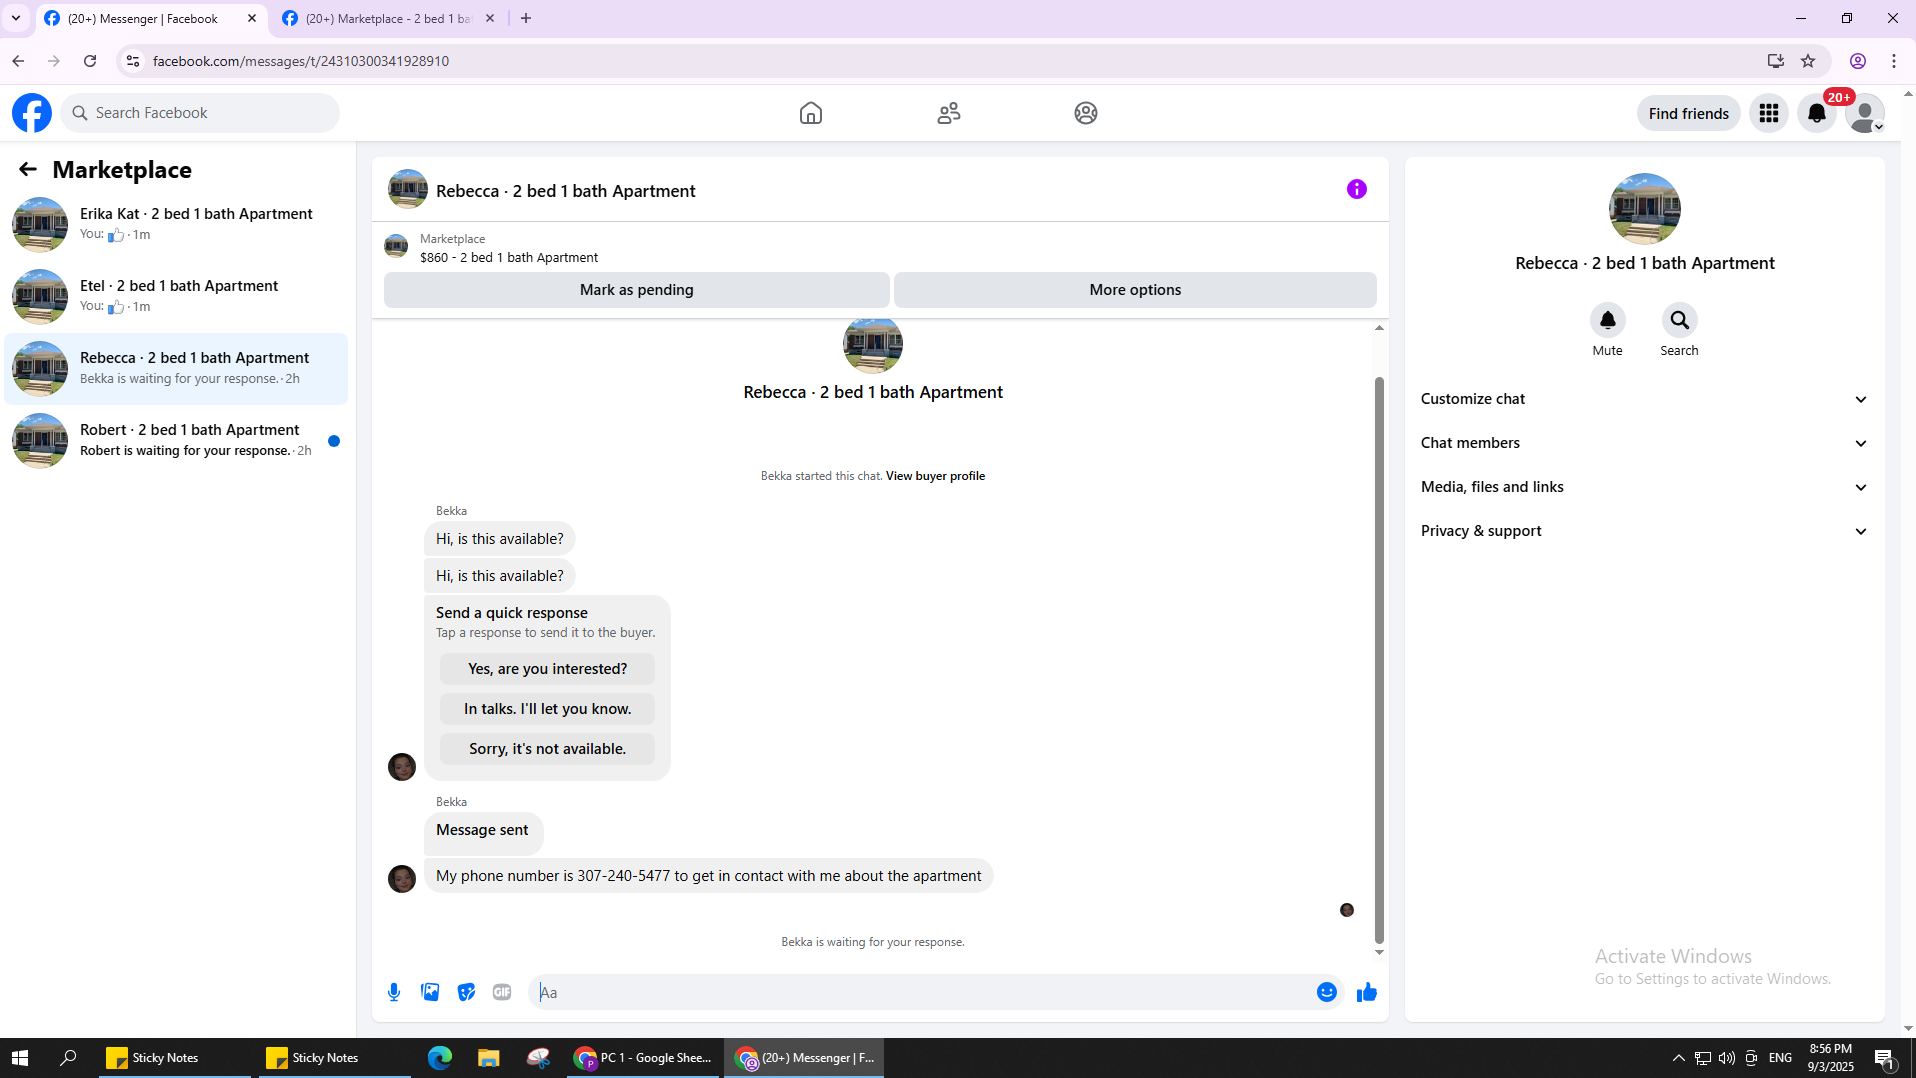This screenshot has height=1078, width=1916.
Task: Expand the Privacy & support section
Action: [1645, 531]
